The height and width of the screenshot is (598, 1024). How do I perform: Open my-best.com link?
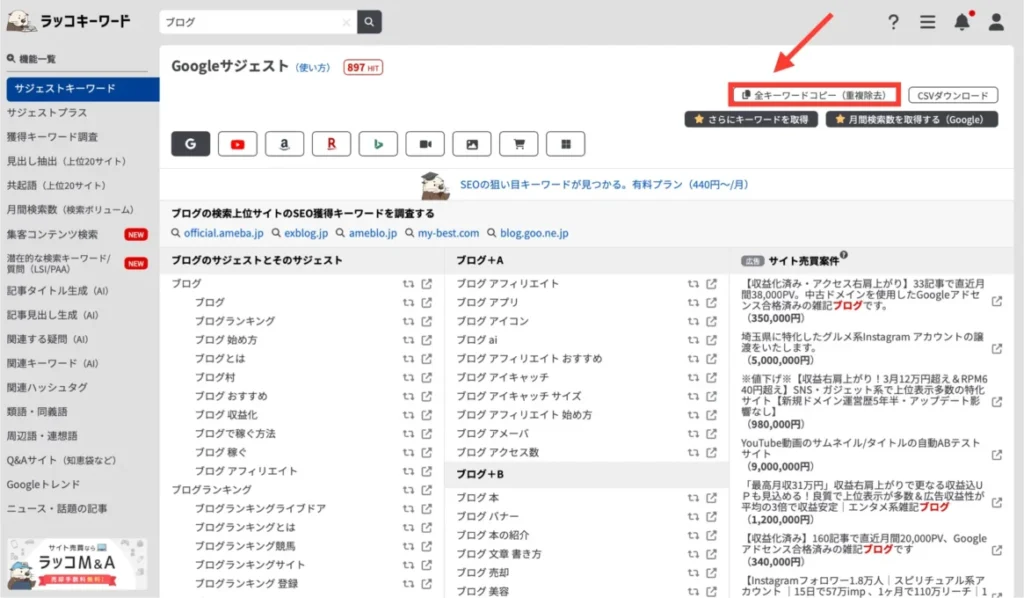[448, 233]
